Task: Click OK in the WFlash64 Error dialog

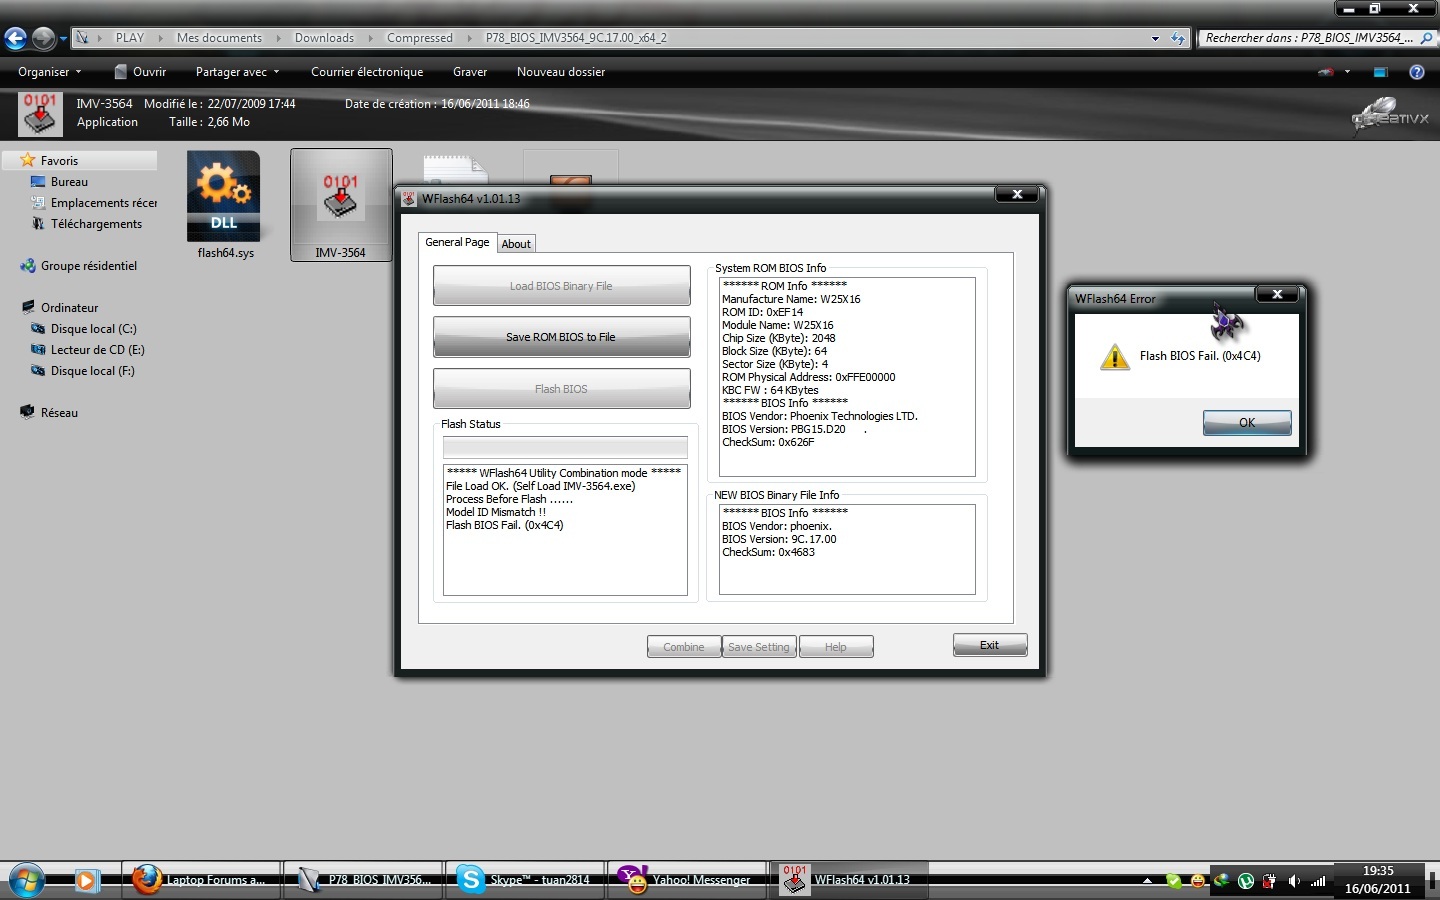Action: (1247, 422)
